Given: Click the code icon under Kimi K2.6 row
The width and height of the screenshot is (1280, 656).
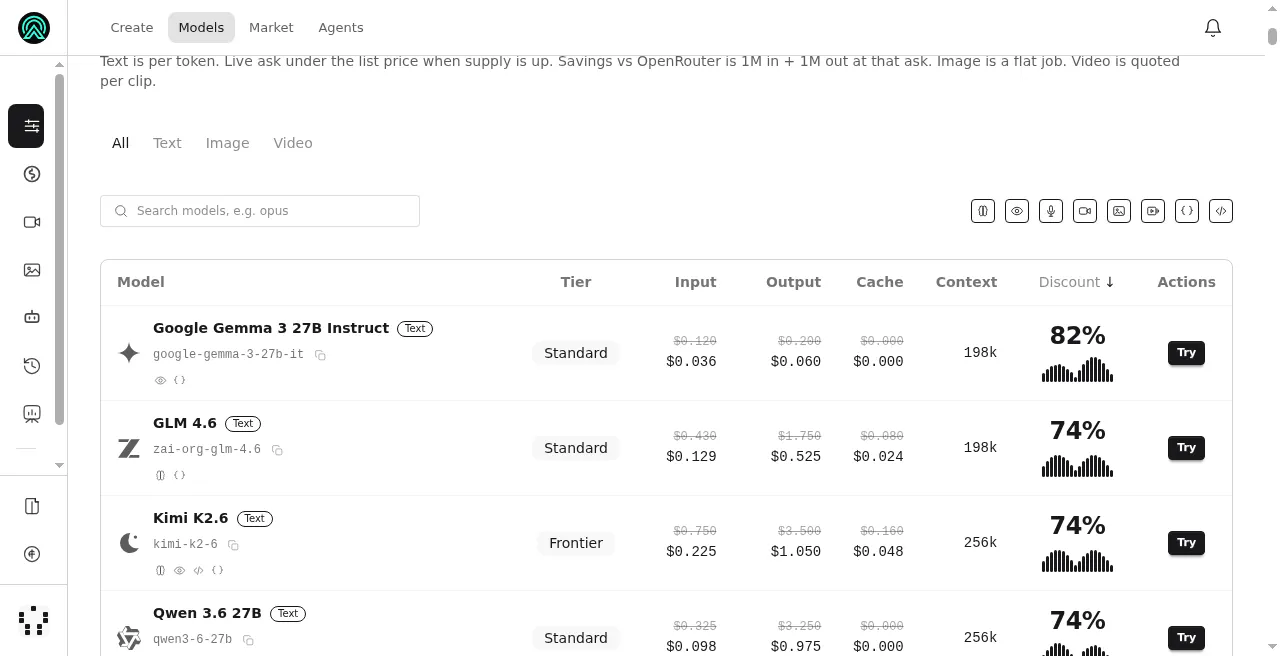Looking at the screenshot, I should click(199, 570).
